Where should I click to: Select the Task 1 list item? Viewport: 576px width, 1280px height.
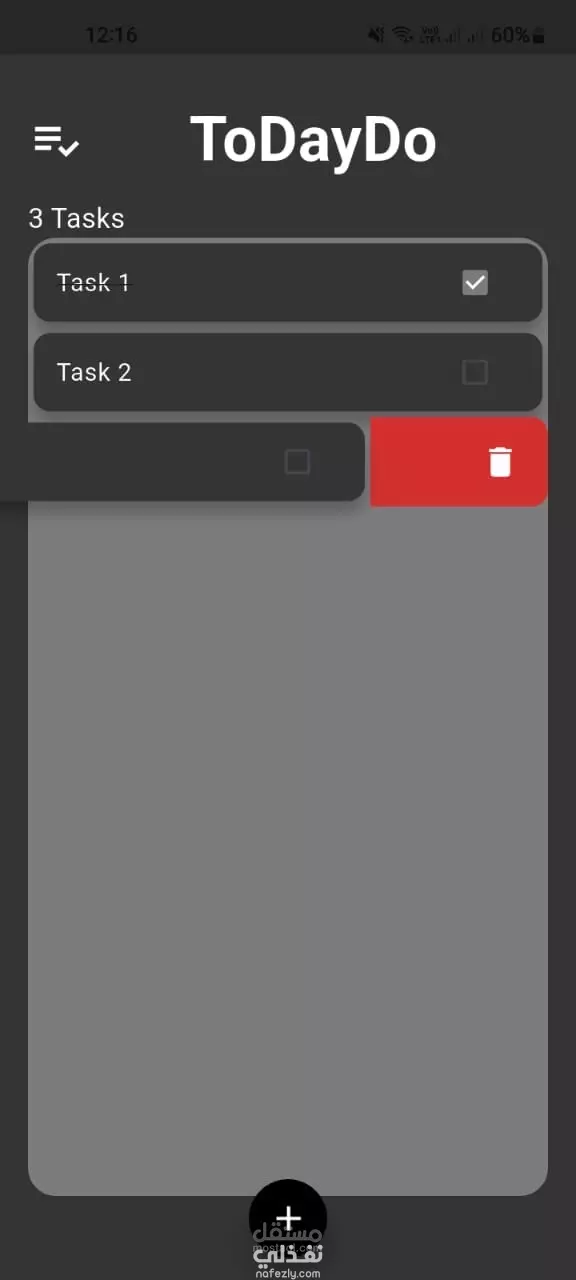(x=288, y=283)
